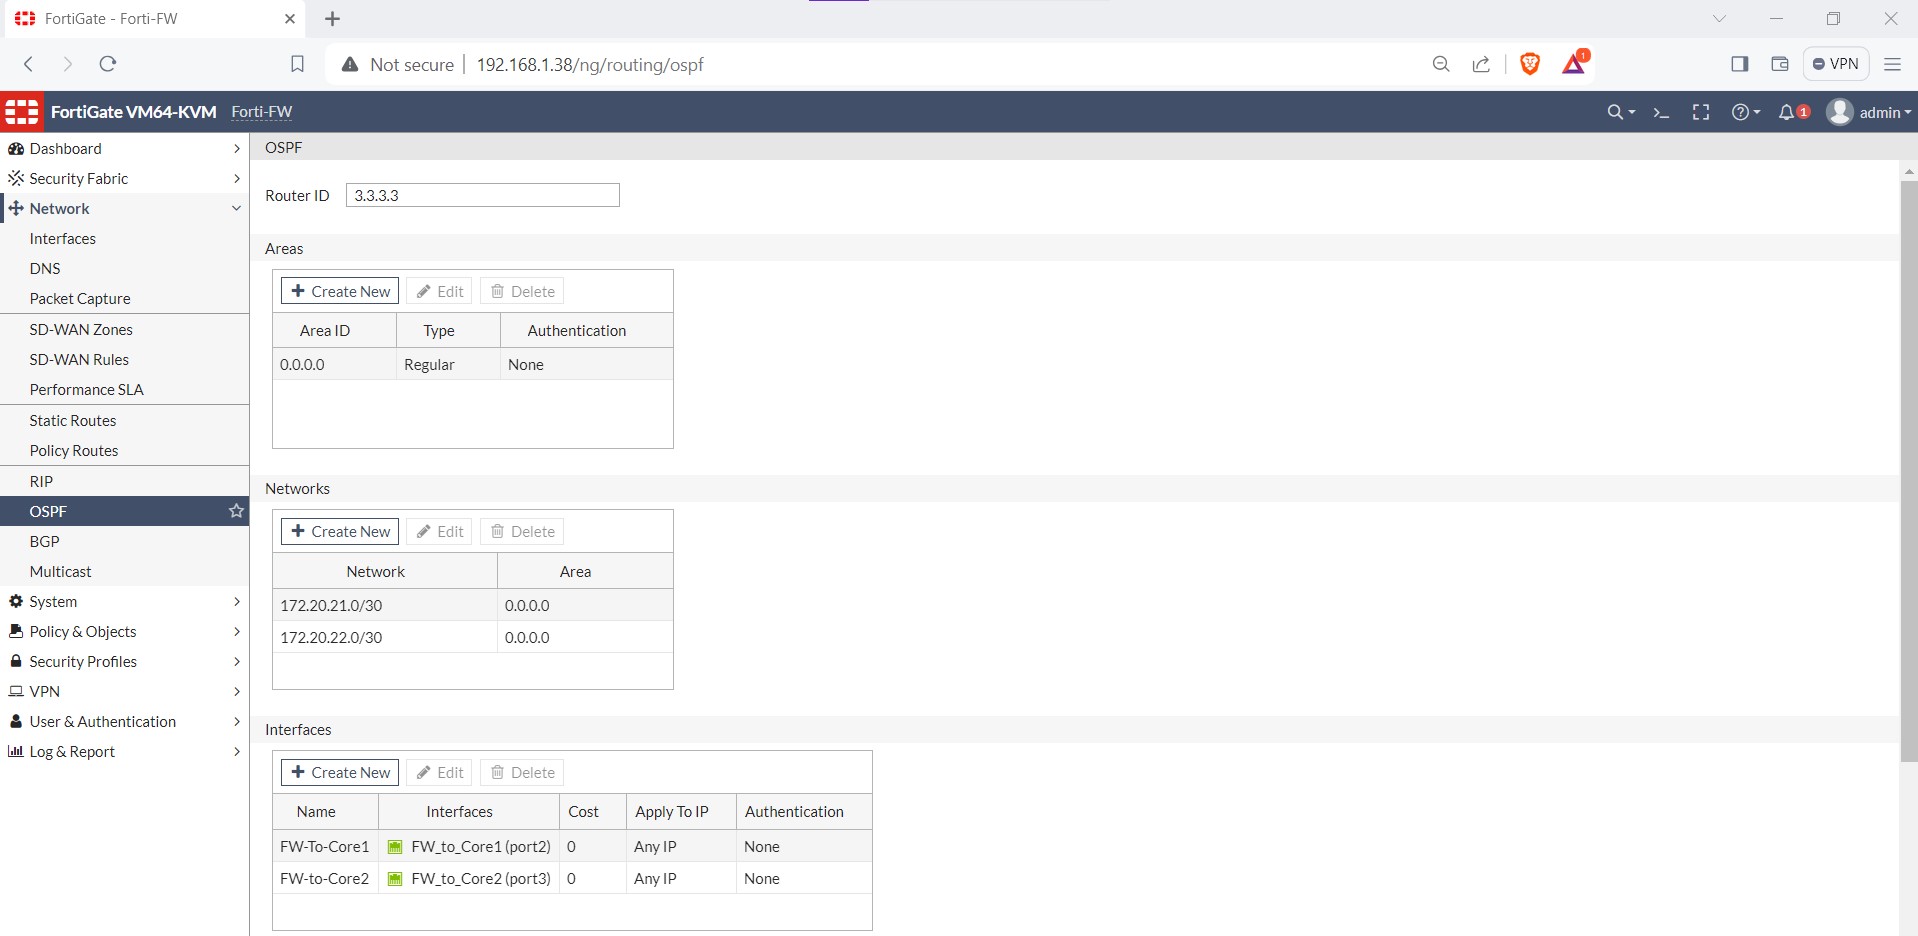Screen dimensions: 1918x936
Task: Create New entry in Networks
Action: coord(340,531)
